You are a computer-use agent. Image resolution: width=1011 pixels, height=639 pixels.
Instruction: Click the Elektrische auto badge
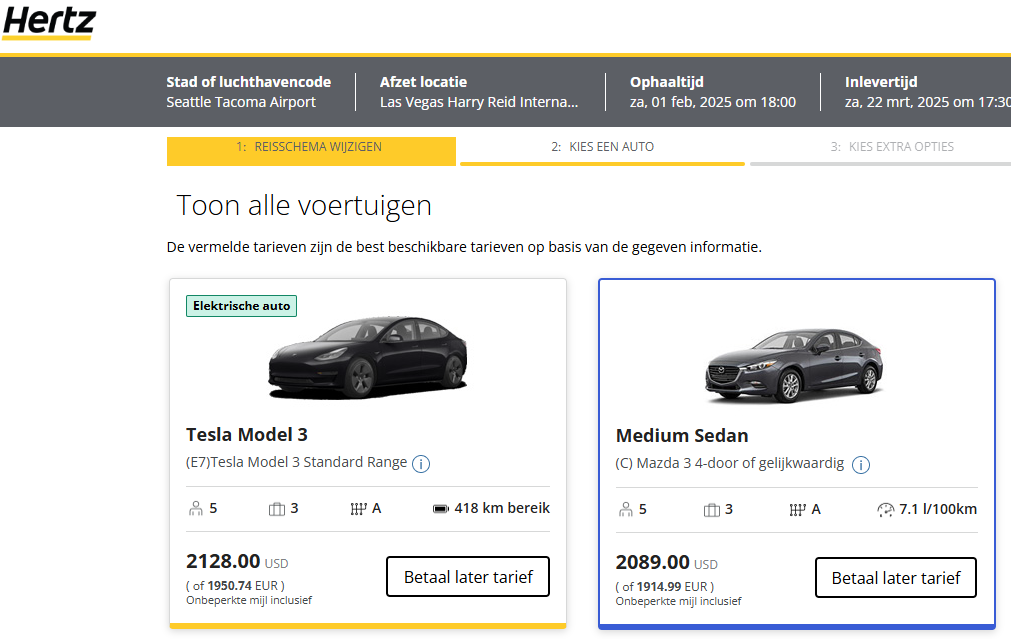(x=241, y=306)
